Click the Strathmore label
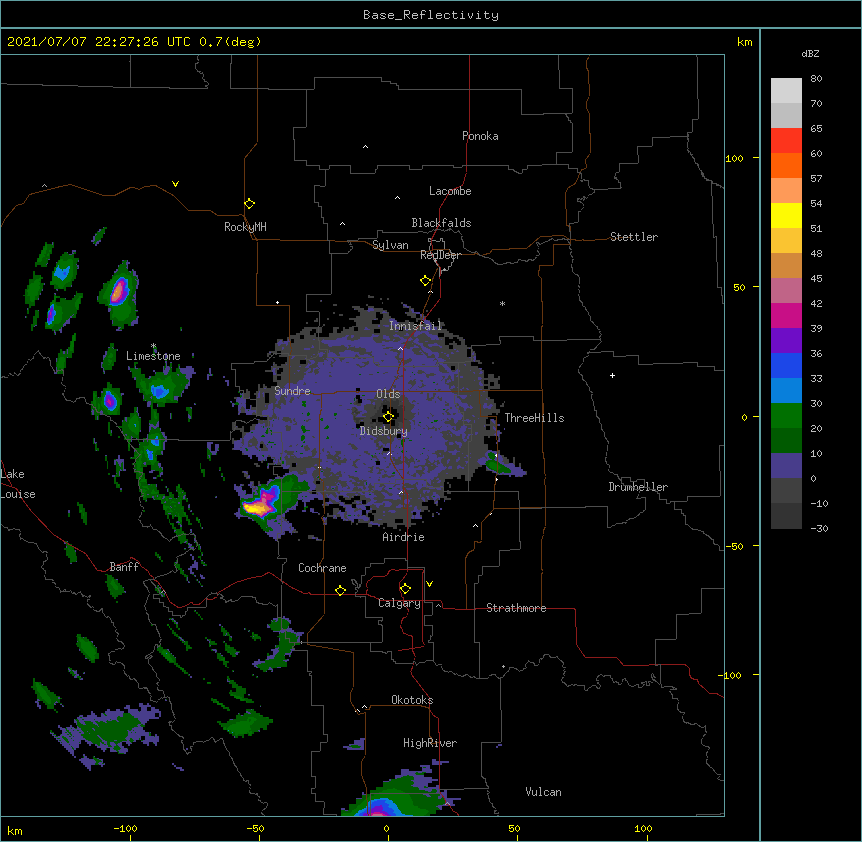The image size is (862, 842). pos(516,608)
